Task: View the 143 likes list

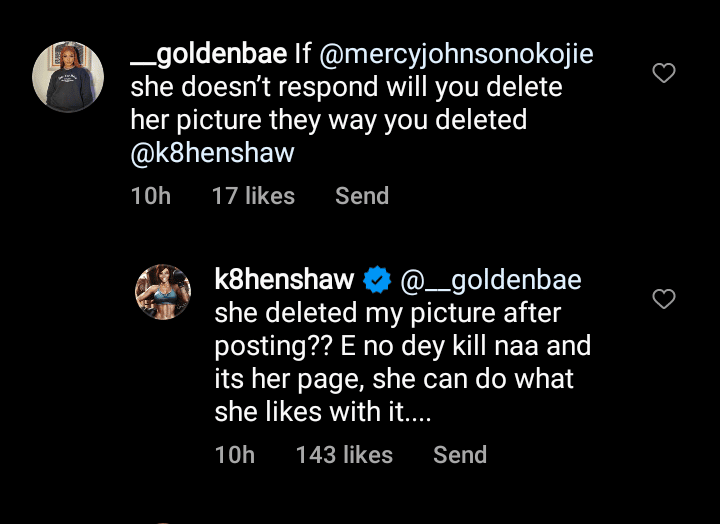Action: [x=344, y=455]
